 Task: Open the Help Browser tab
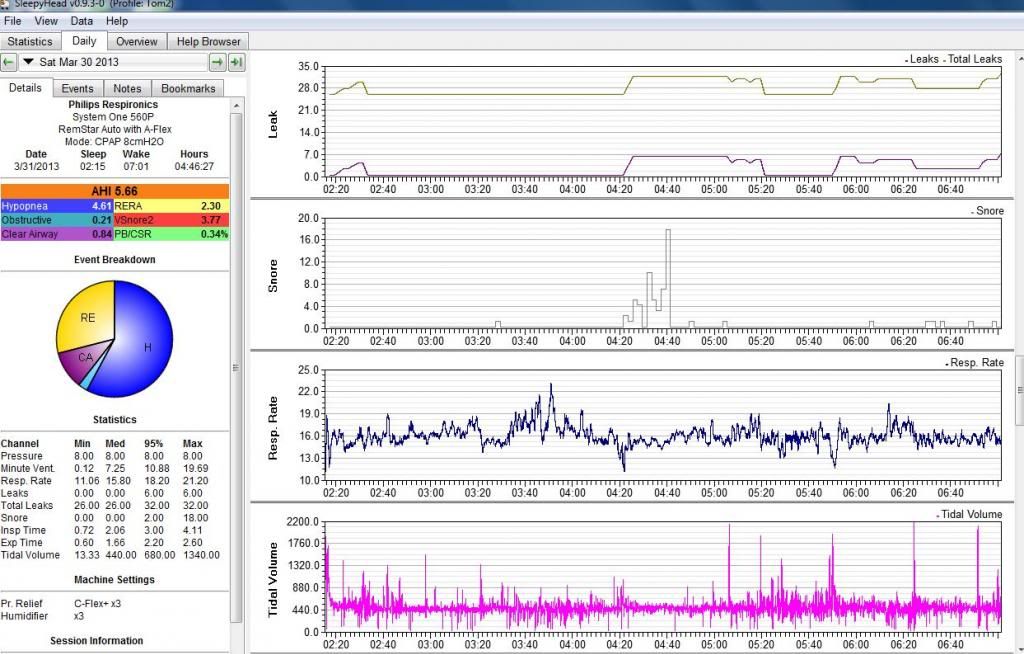208,42
